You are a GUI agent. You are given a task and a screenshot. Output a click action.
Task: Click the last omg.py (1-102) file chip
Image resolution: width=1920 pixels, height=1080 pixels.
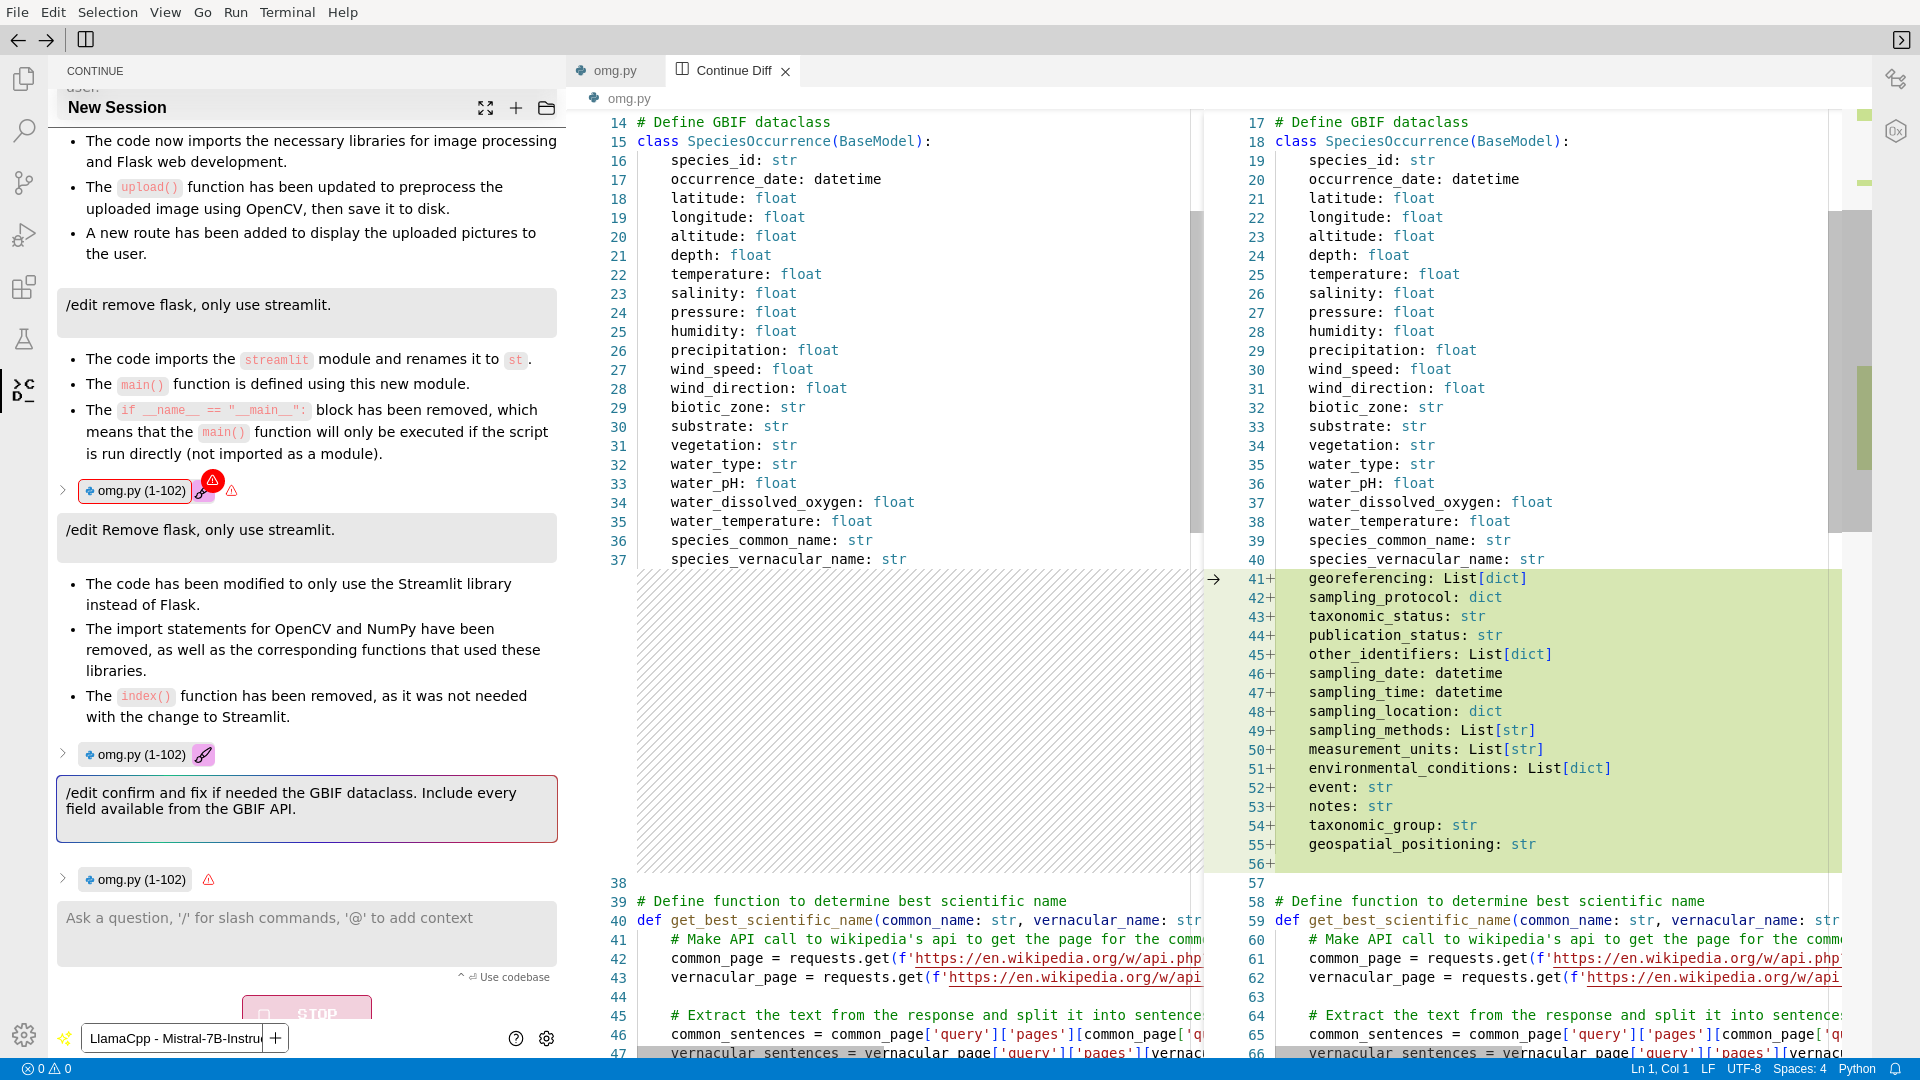135,880
